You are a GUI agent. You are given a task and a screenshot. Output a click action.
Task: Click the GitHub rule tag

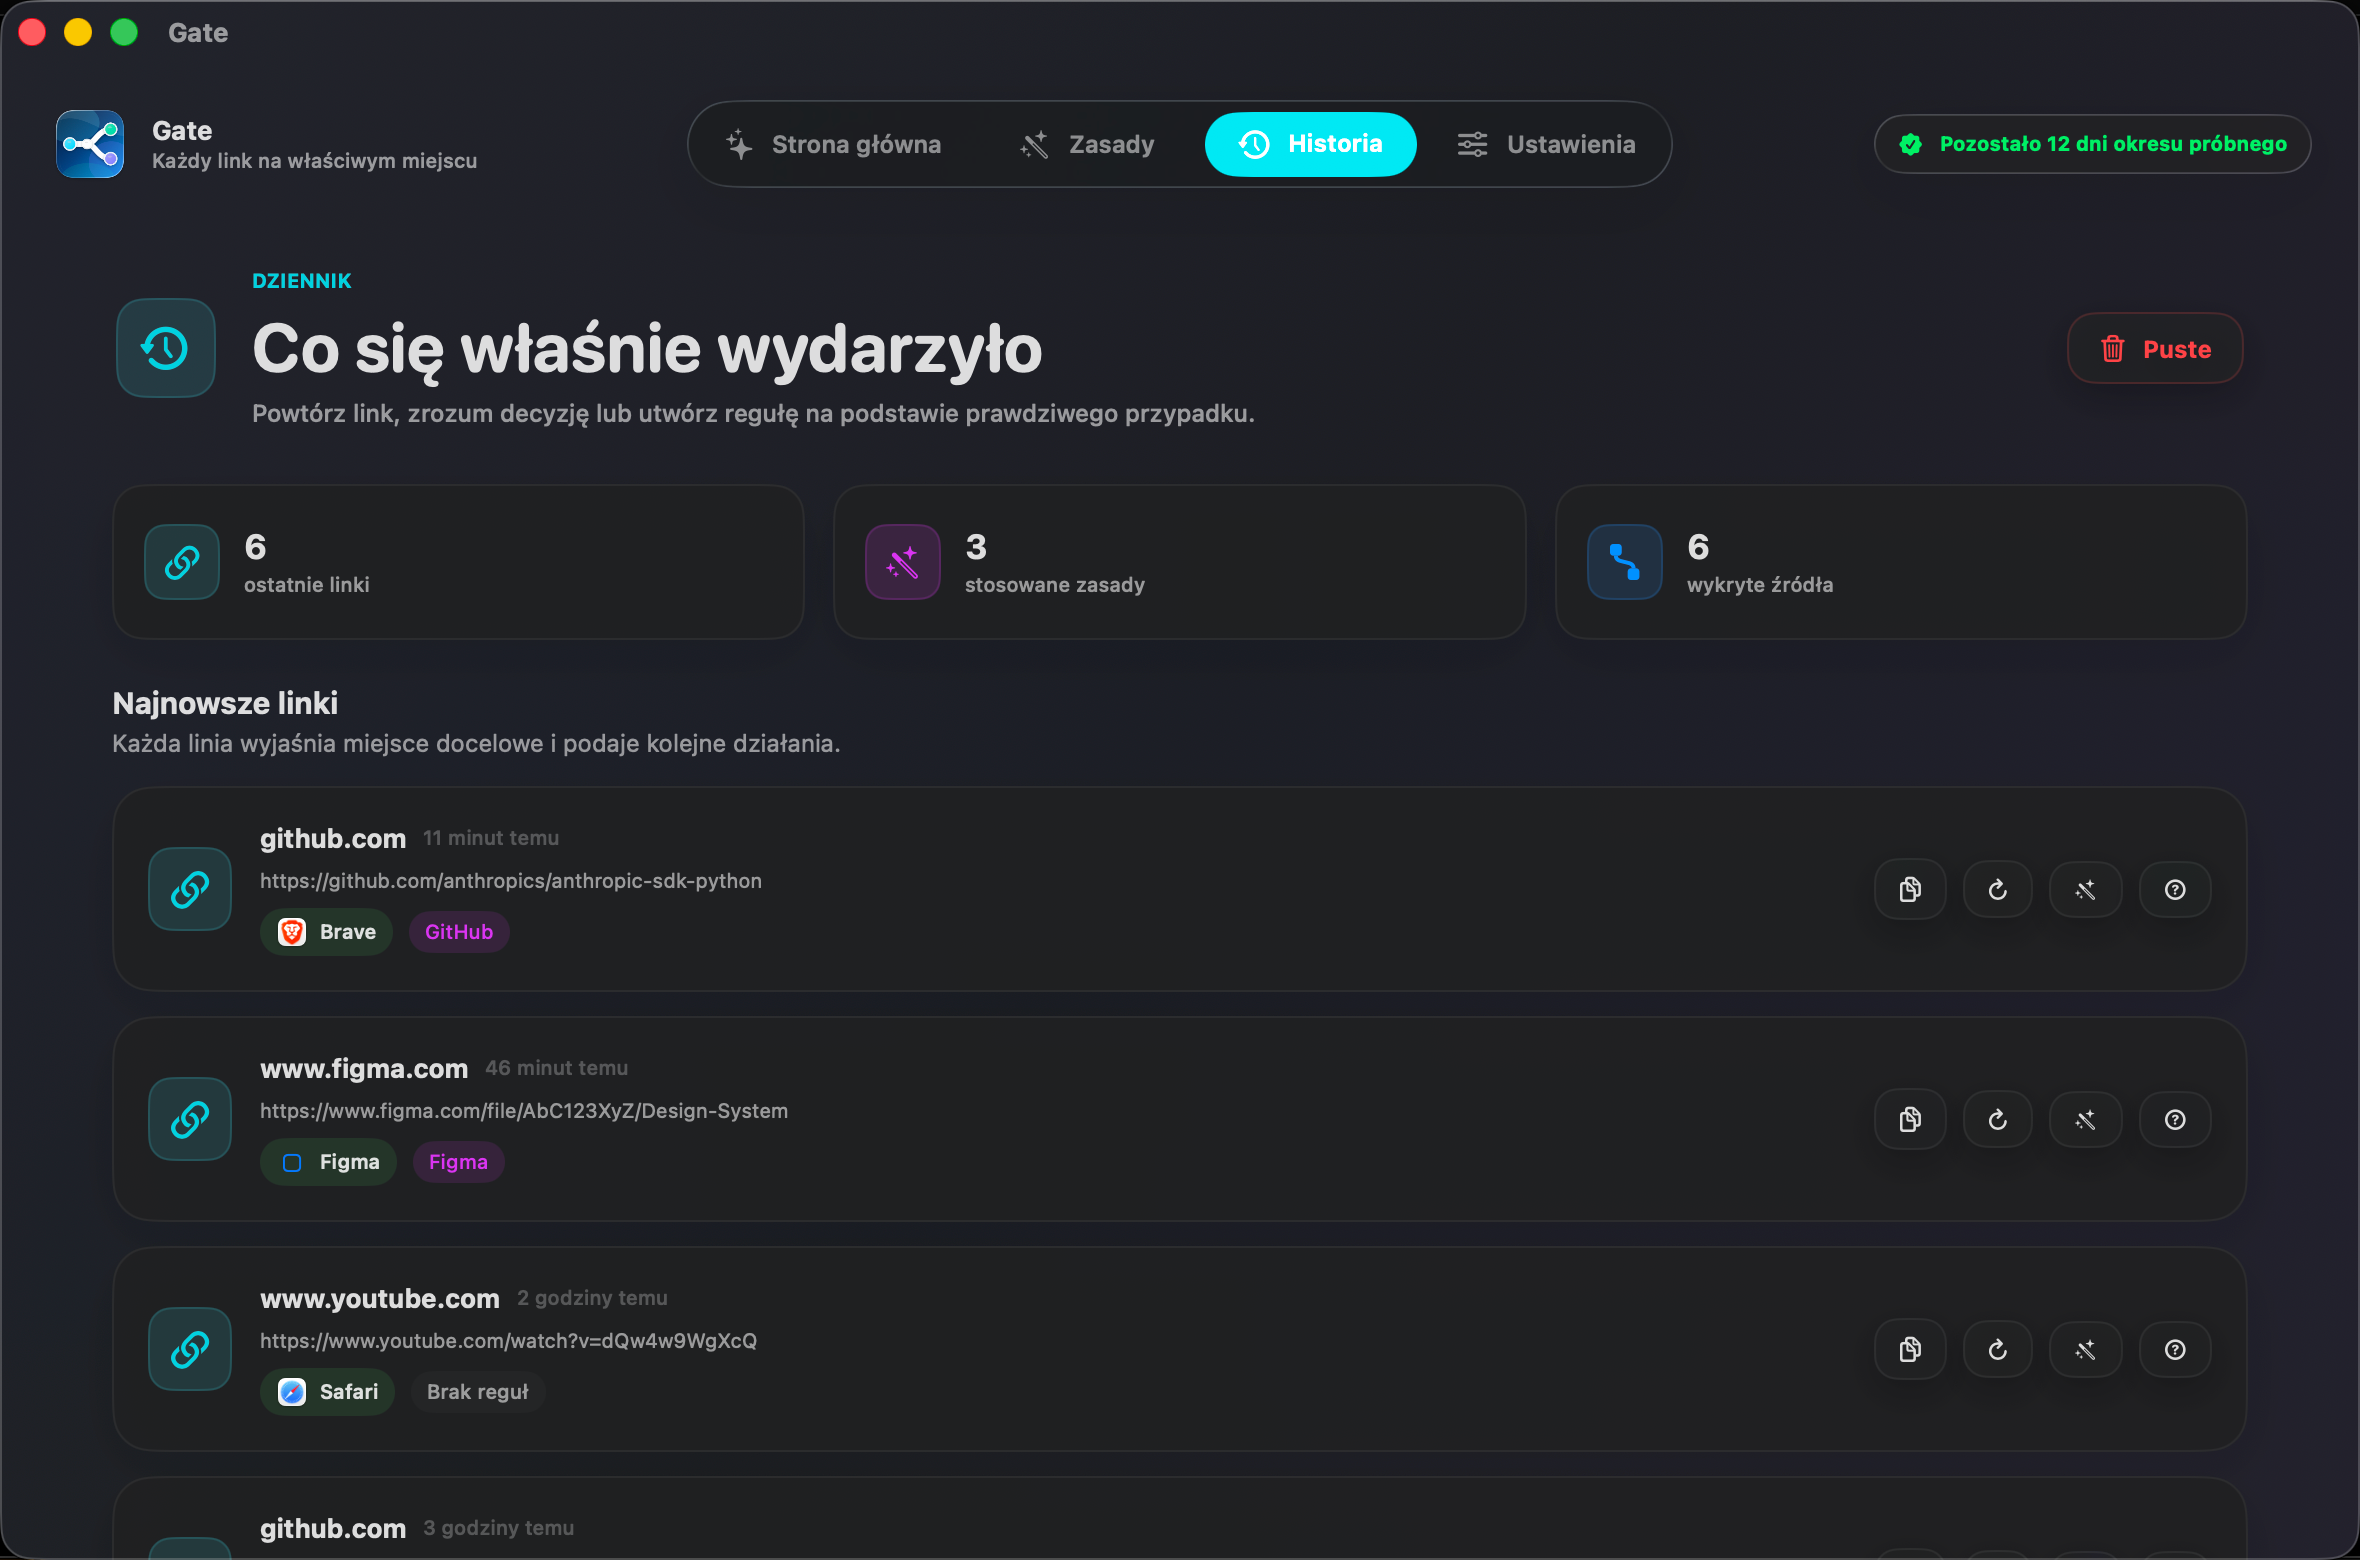pyautogui.click(x=459, y=932)
